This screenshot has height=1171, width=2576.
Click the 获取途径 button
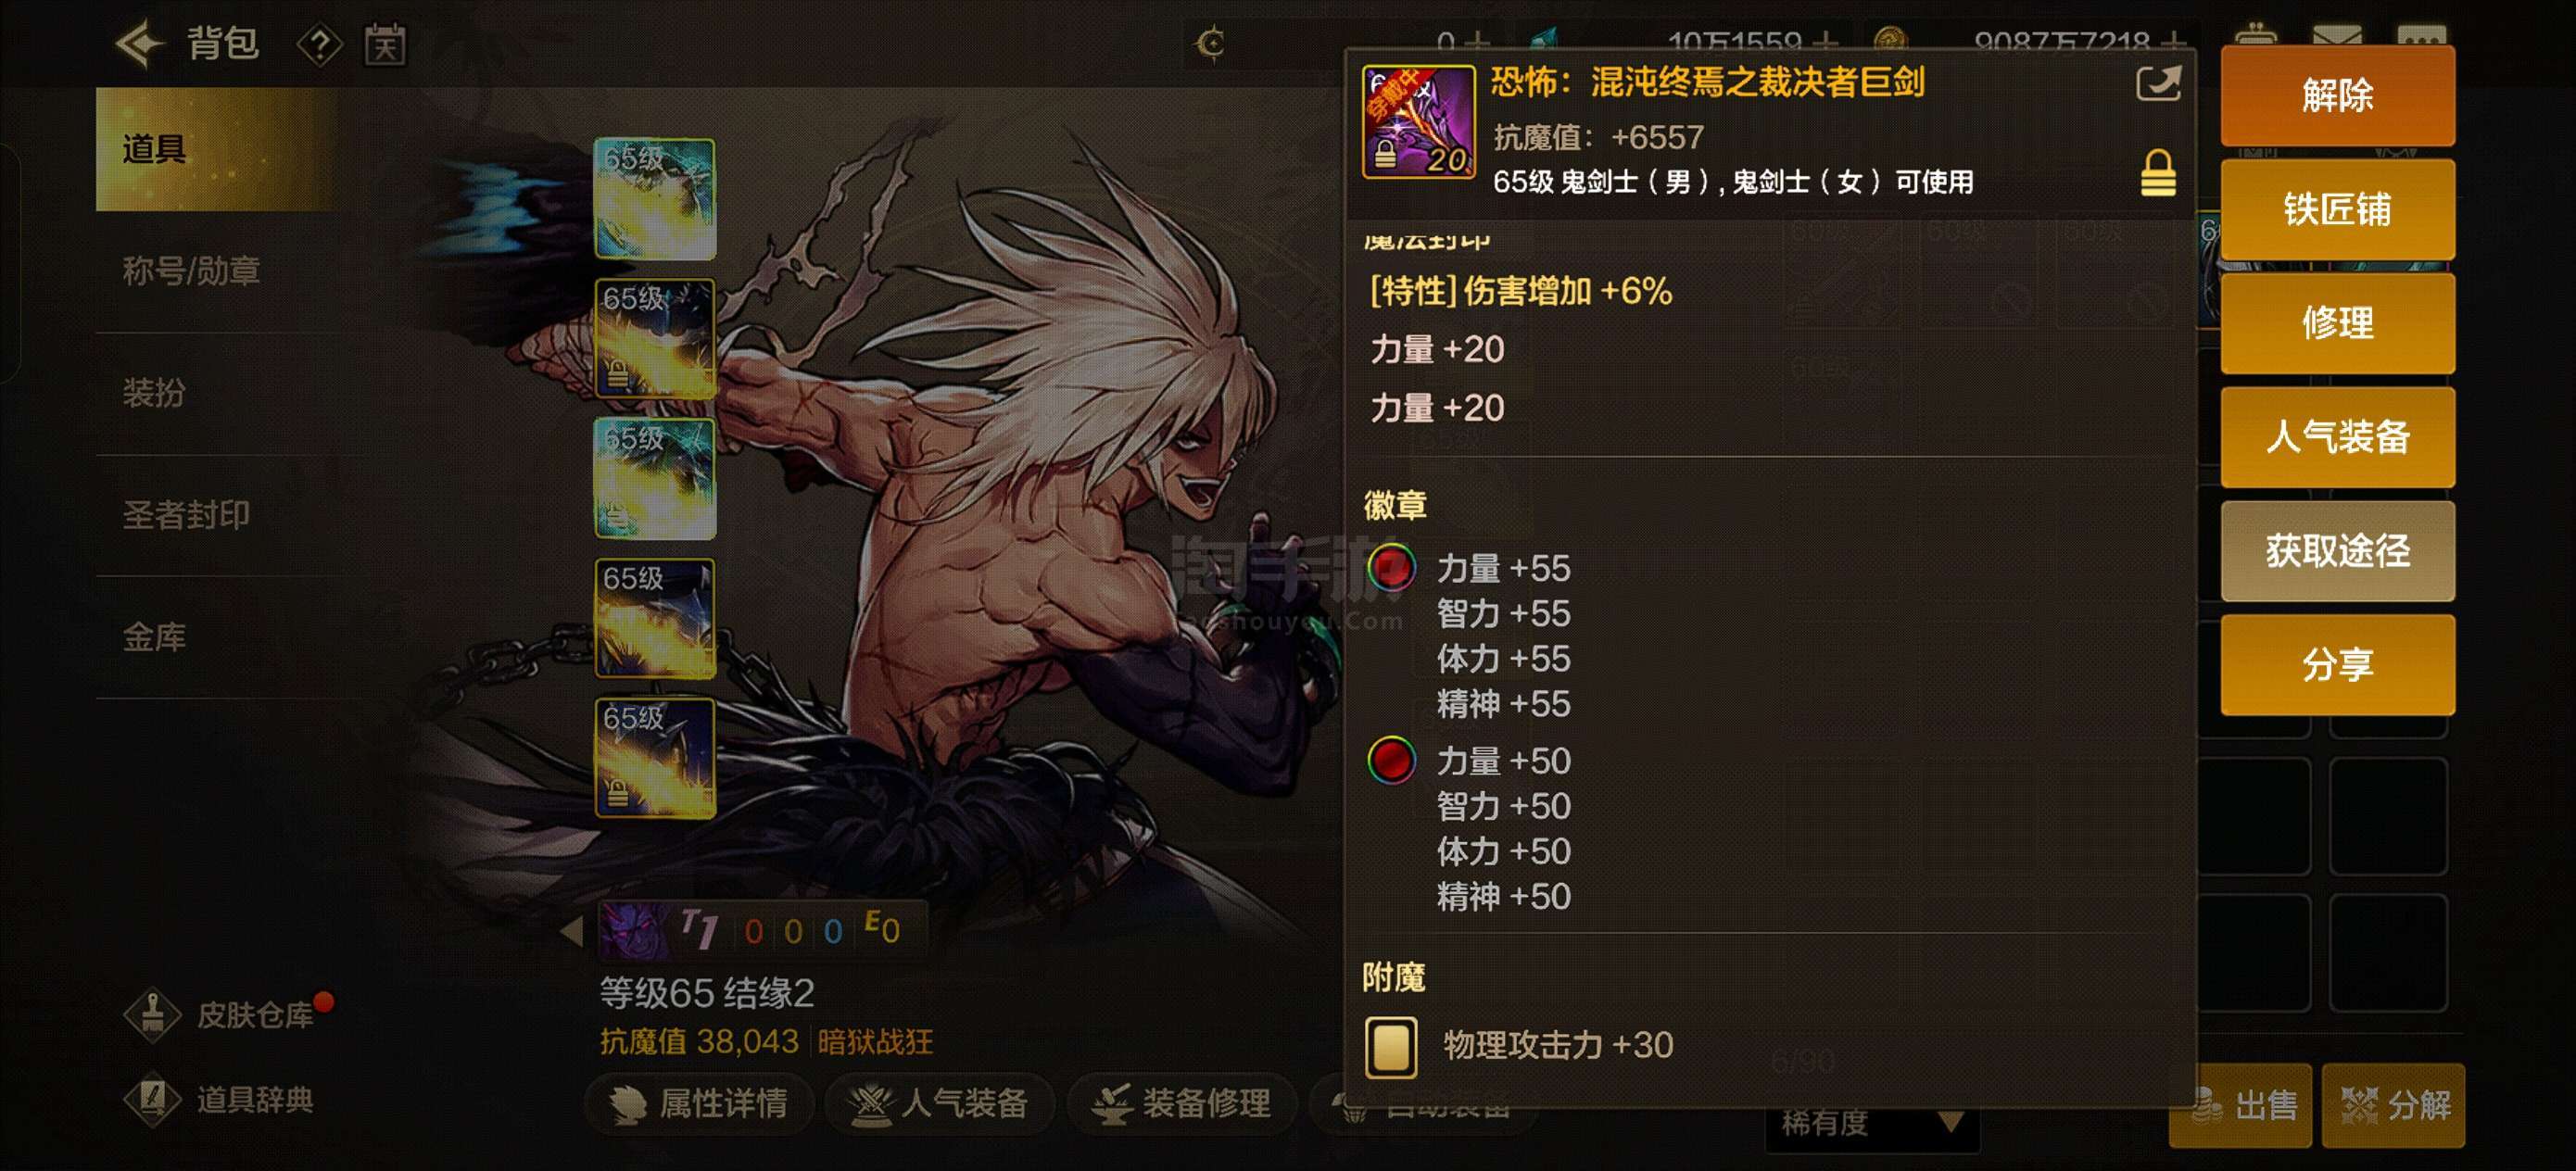click(x=2337, y=551)
